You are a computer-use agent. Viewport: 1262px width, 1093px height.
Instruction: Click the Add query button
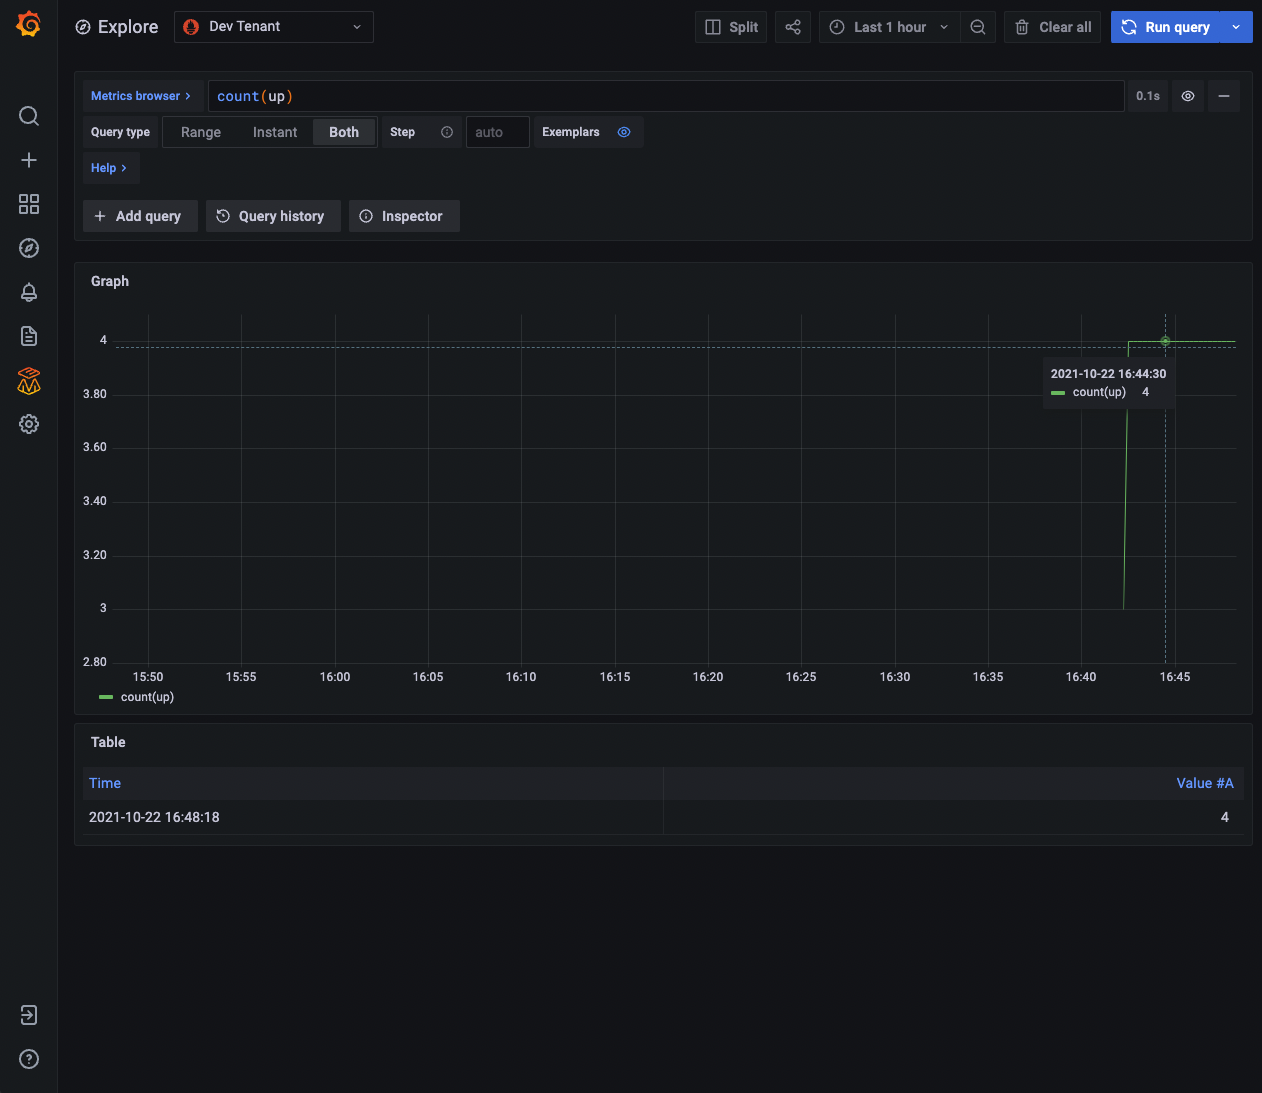click(x=139, y=215)
